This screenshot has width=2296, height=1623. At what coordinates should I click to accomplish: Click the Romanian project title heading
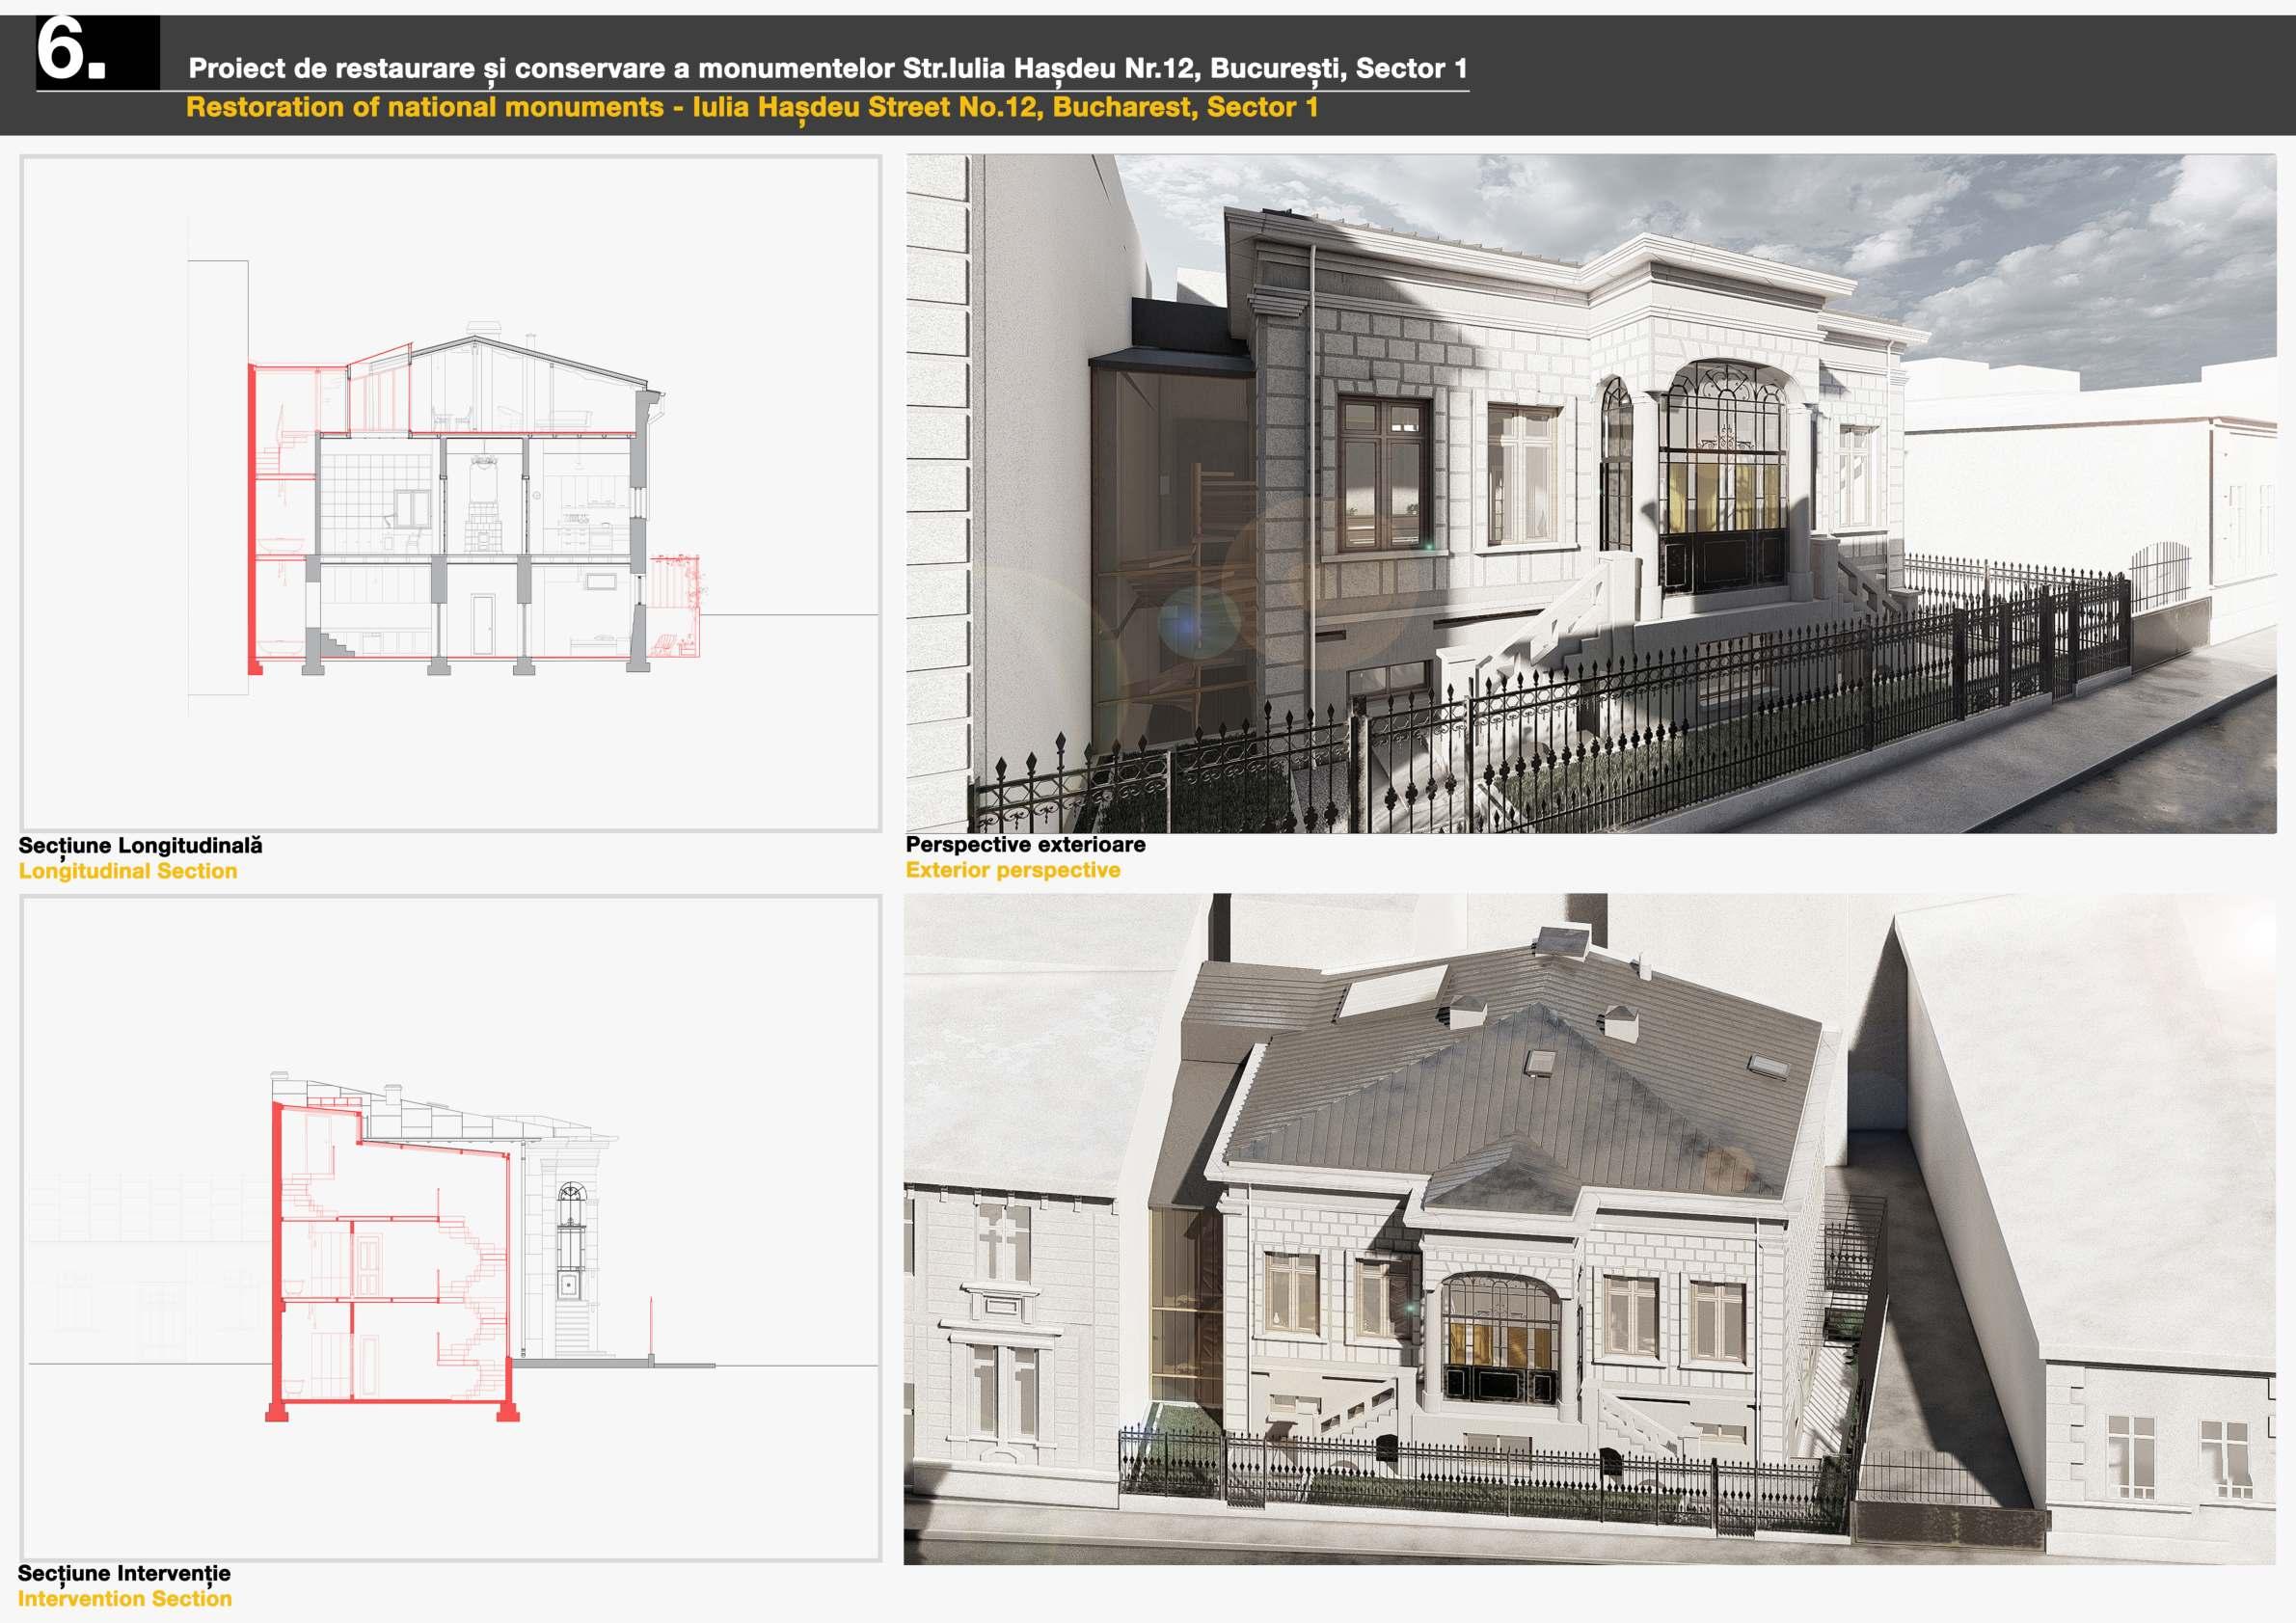pyautogui.click(x=827, y=69)
